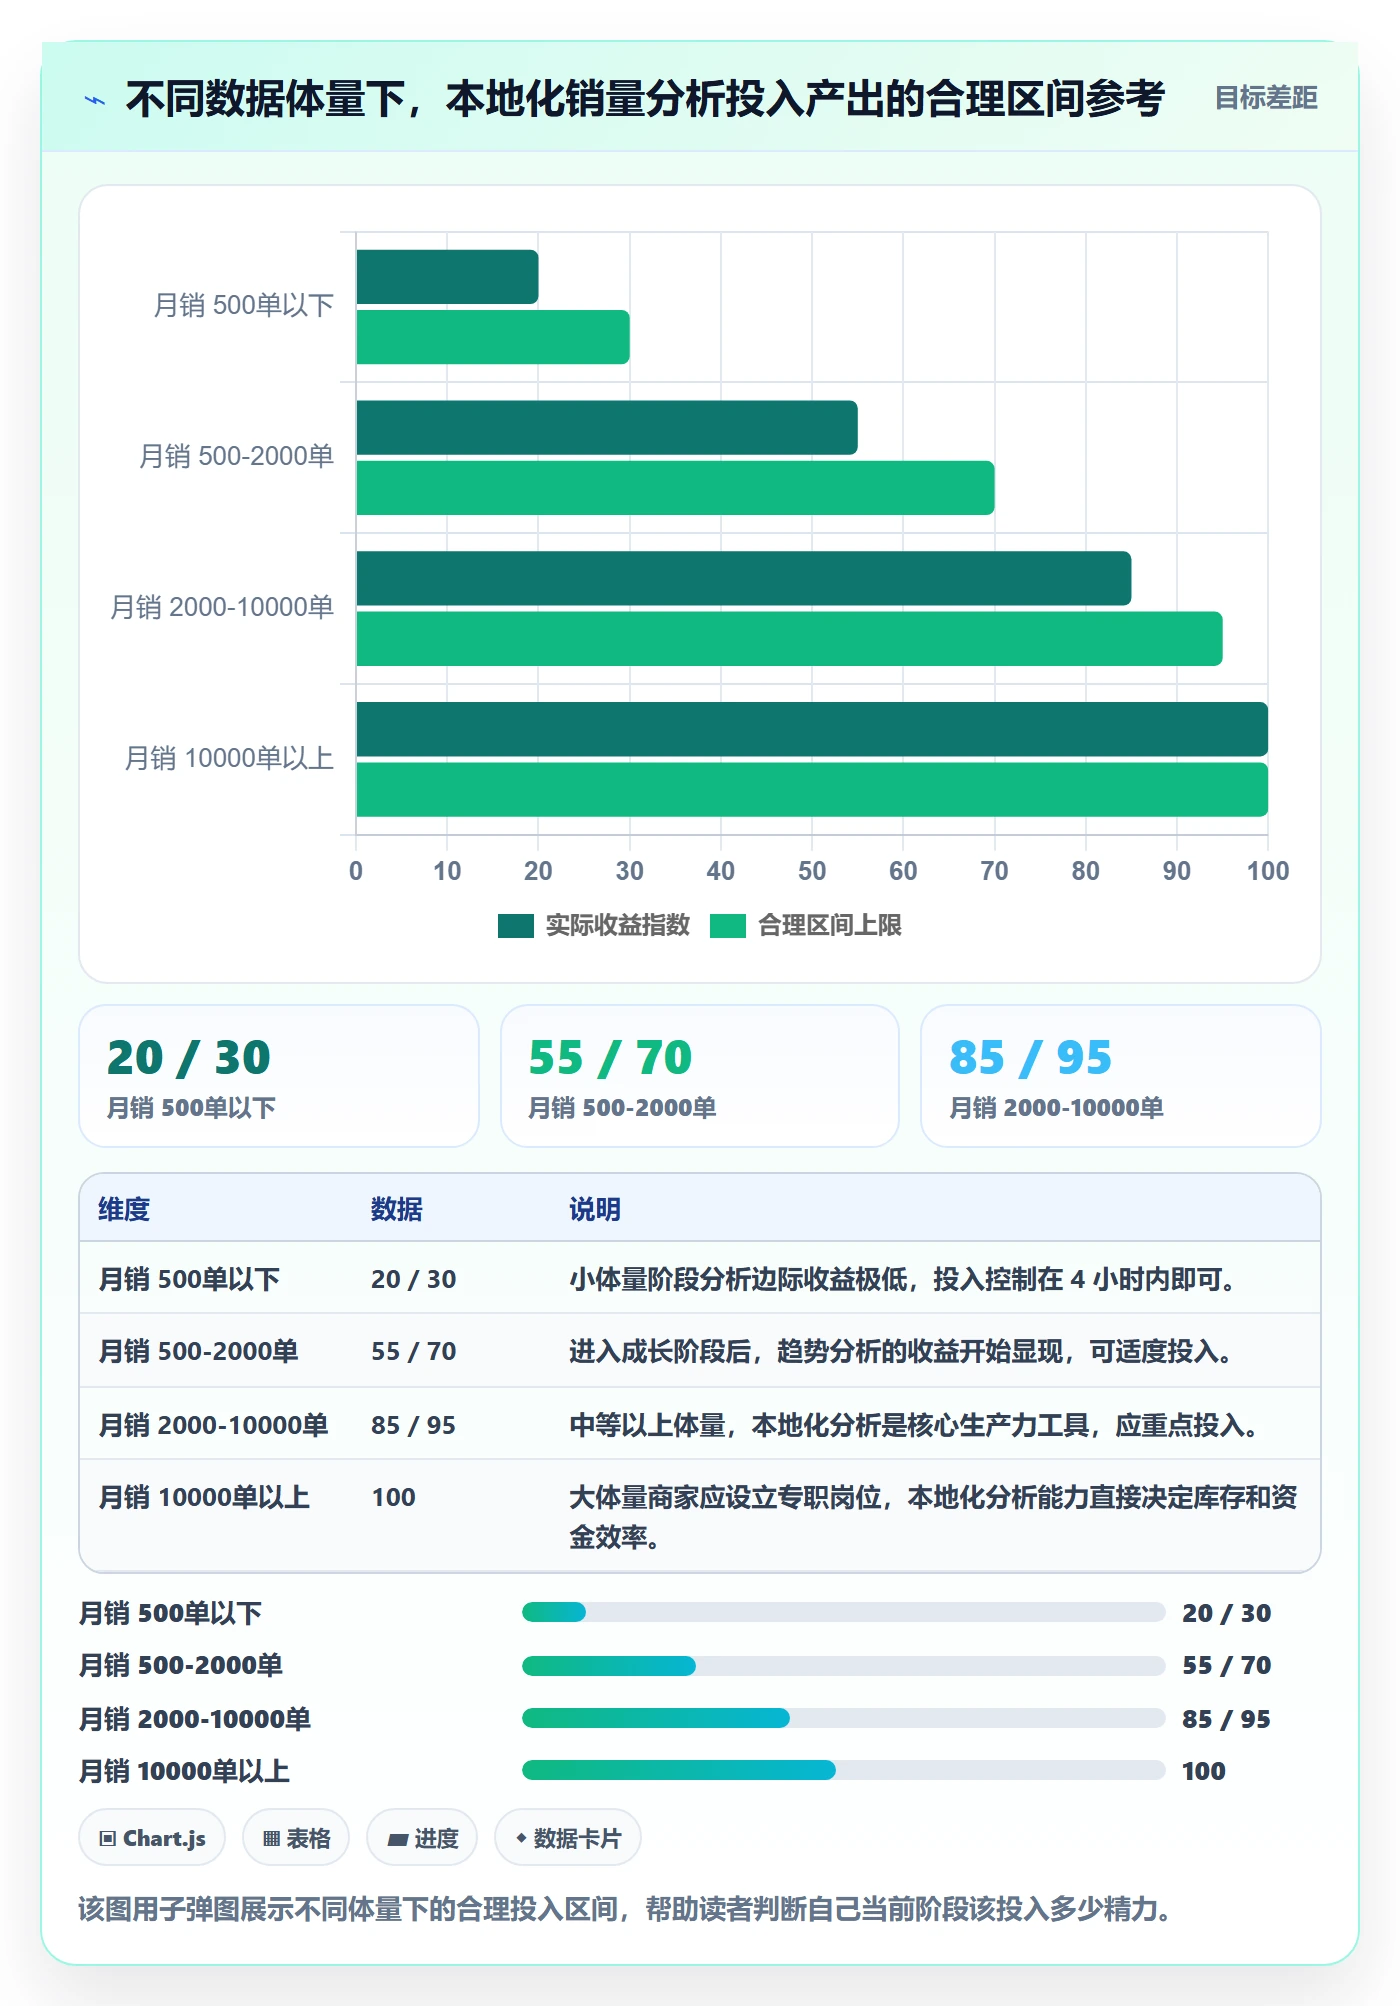1400x2006 pixels.
Task: Click the 目标差距 label in header
Action: click(1265, 98)
